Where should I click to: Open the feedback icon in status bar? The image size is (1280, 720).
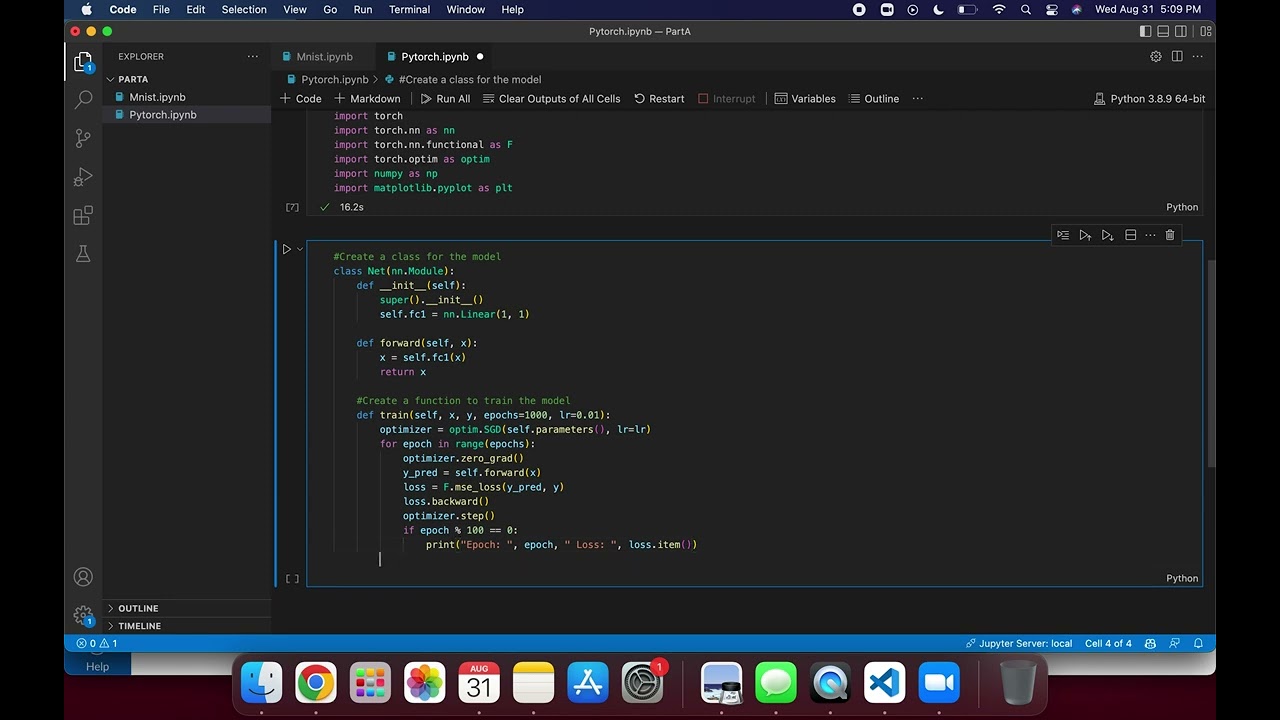[x=1174, y=644]
